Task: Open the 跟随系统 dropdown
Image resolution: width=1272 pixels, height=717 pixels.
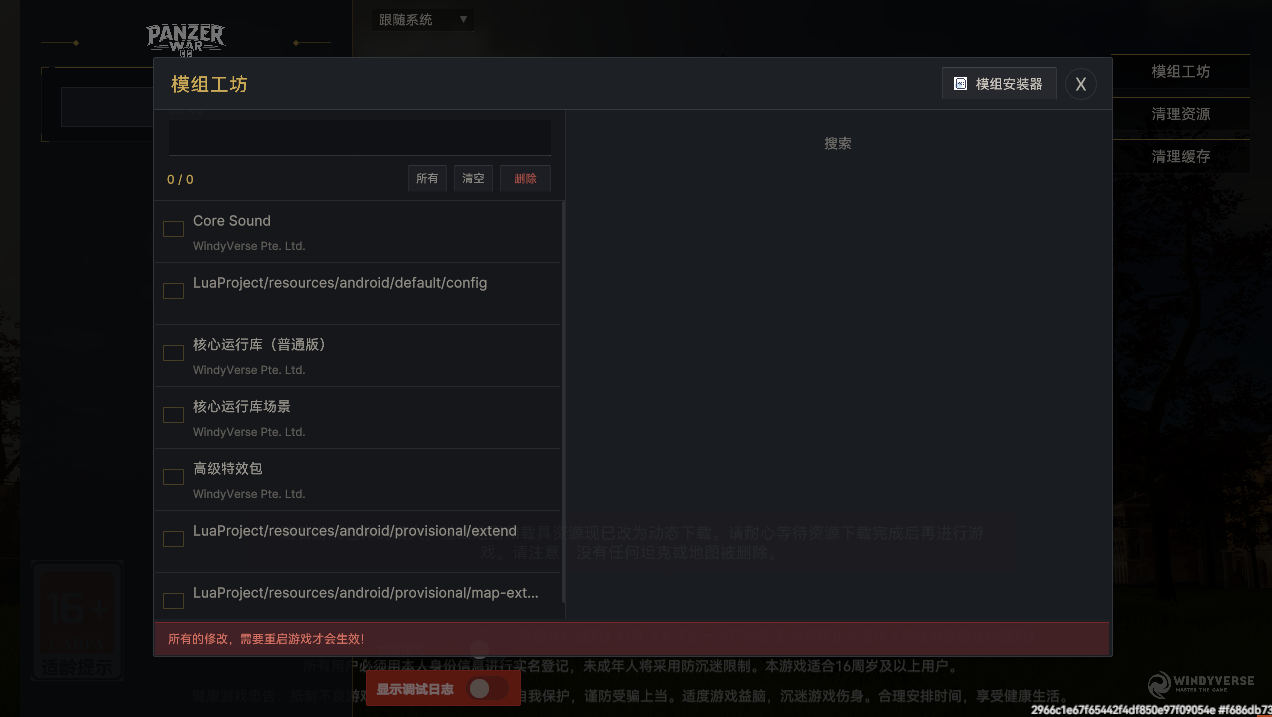Action: click(x=423, y=19)
